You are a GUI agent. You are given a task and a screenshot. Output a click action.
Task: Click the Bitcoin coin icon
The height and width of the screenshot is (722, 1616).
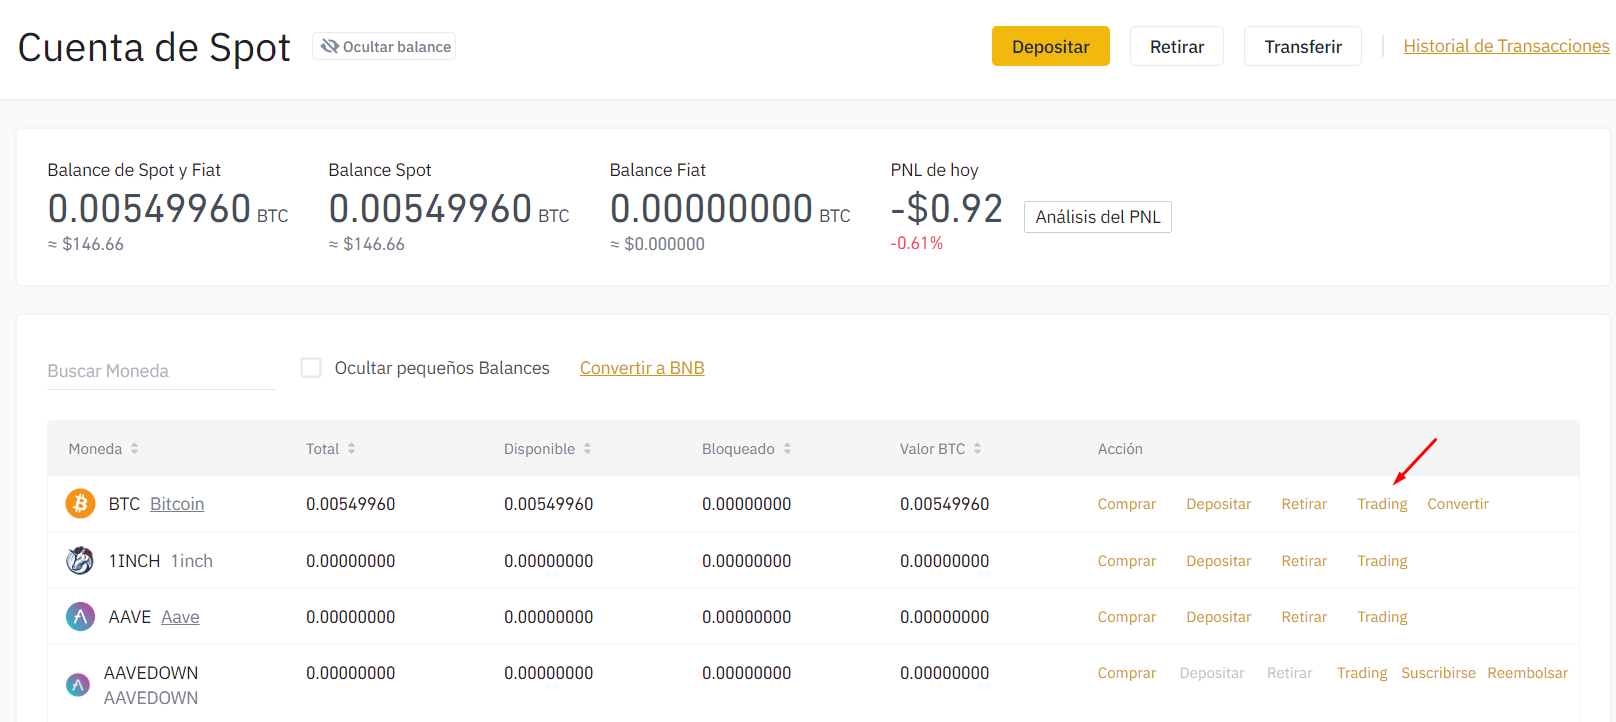click(80, 503)
